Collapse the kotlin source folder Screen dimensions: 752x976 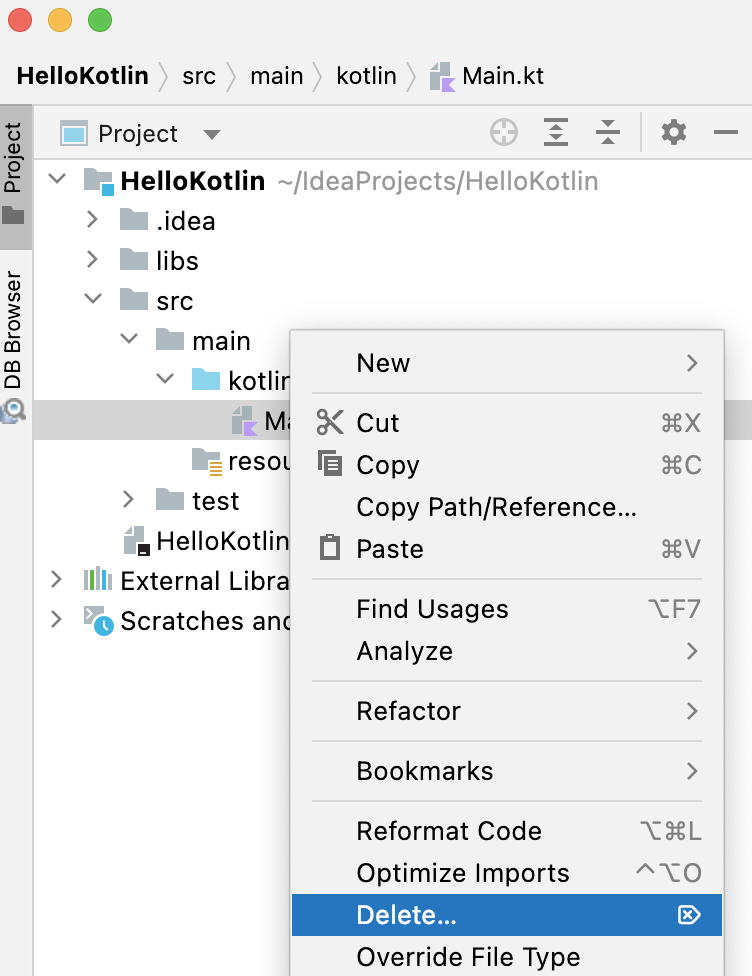pos(165,378)
